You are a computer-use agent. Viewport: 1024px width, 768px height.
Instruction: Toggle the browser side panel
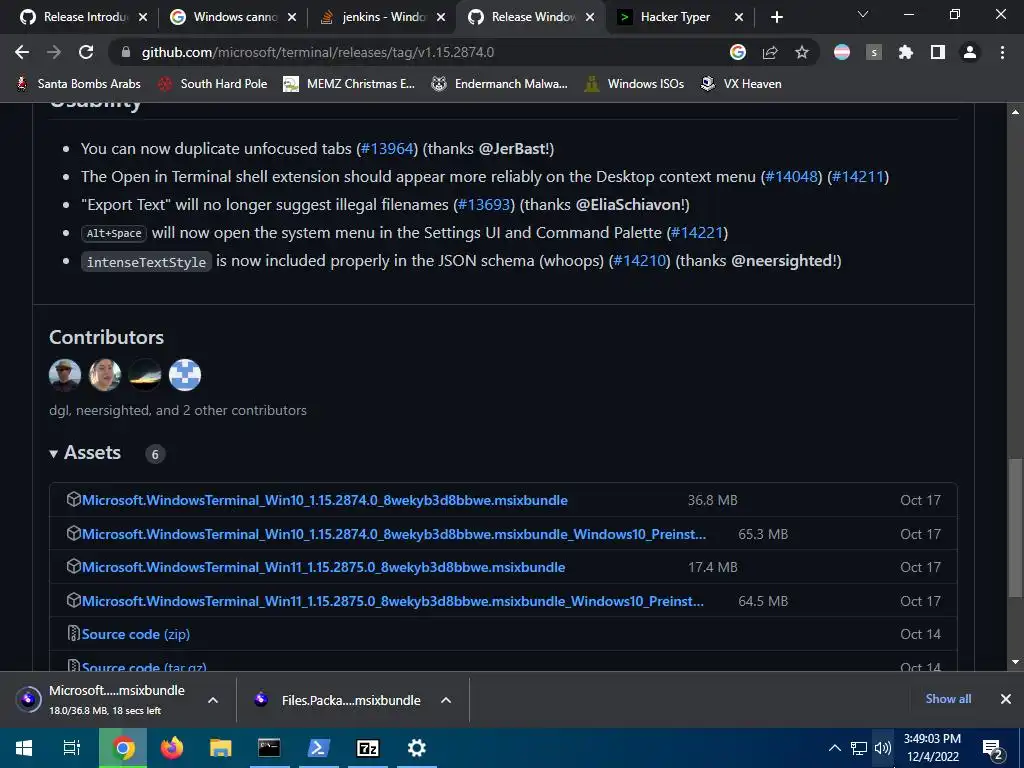click(x=938, y=52)
